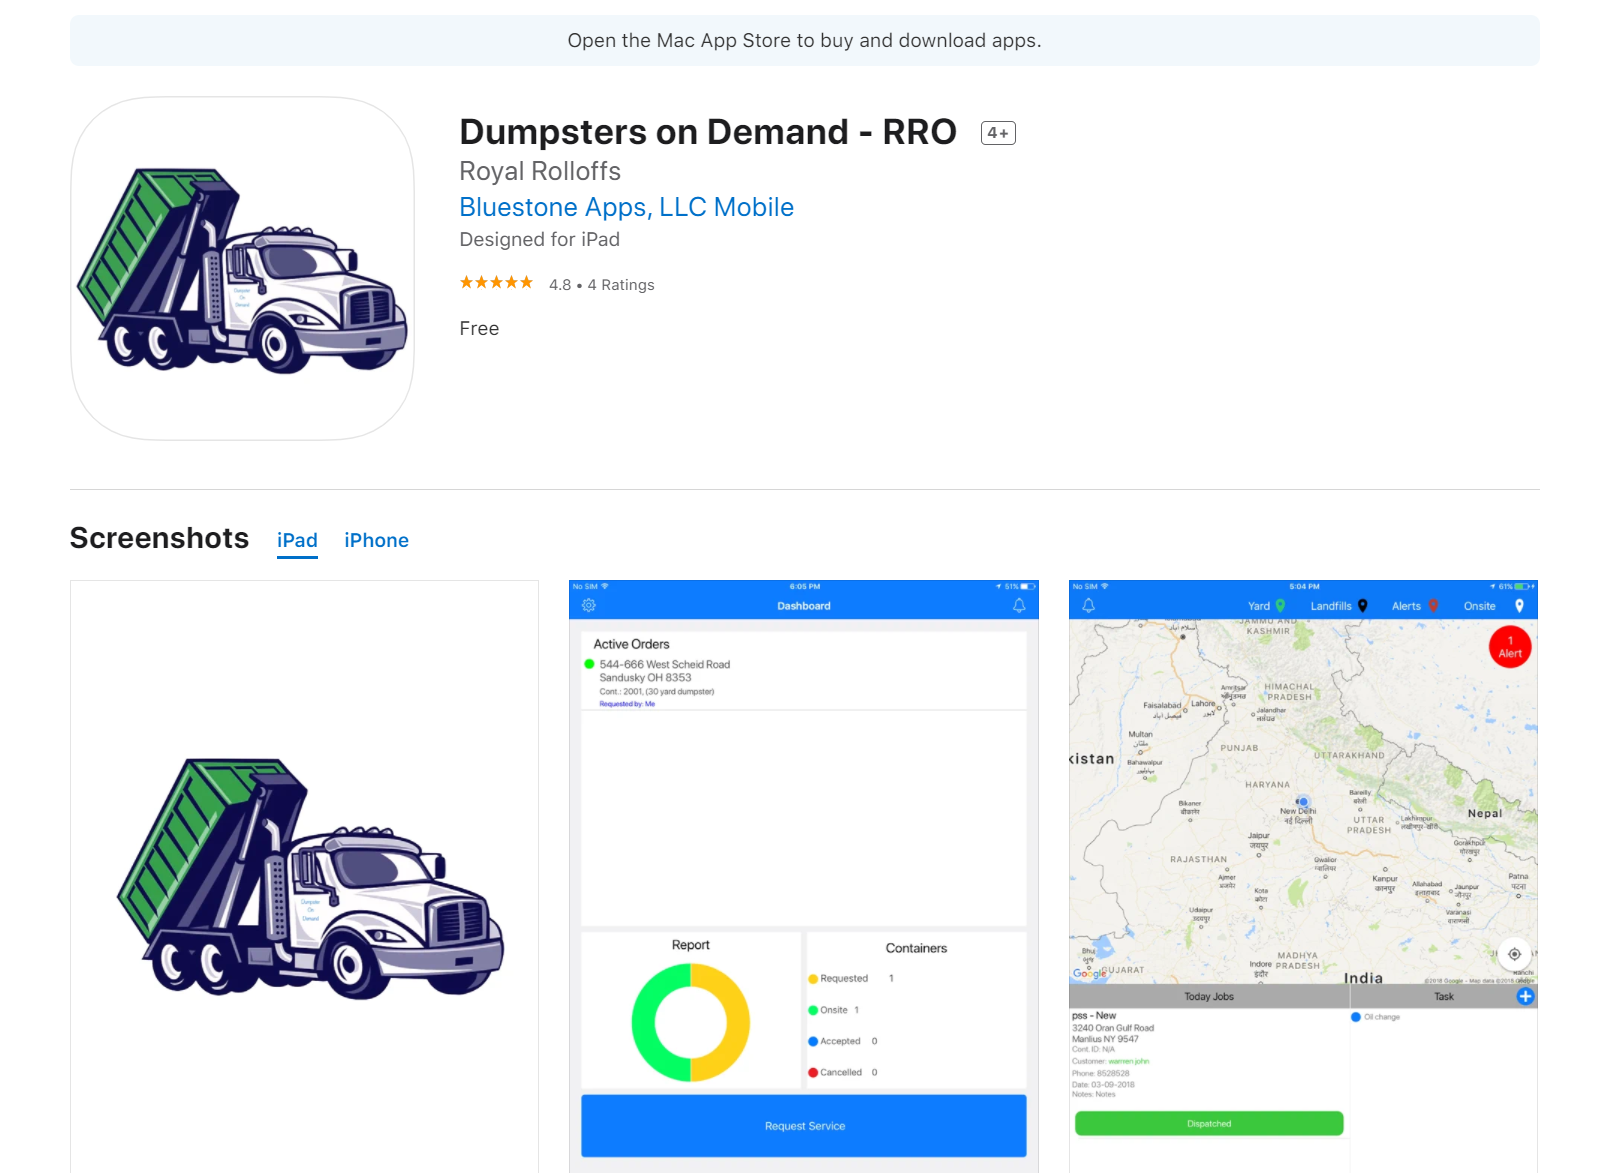Open the map view screenshot thumbnail
1606x1173 pixels.
point(1303,876)
